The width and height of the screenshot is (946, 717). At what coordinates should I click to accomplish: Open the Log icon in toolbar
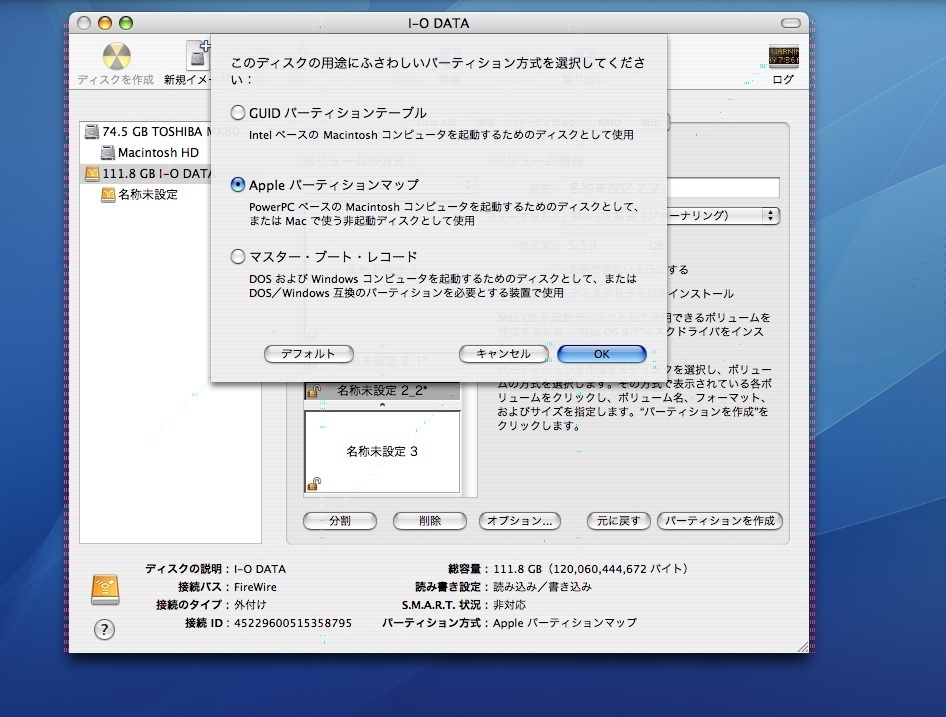pos(783,57)
